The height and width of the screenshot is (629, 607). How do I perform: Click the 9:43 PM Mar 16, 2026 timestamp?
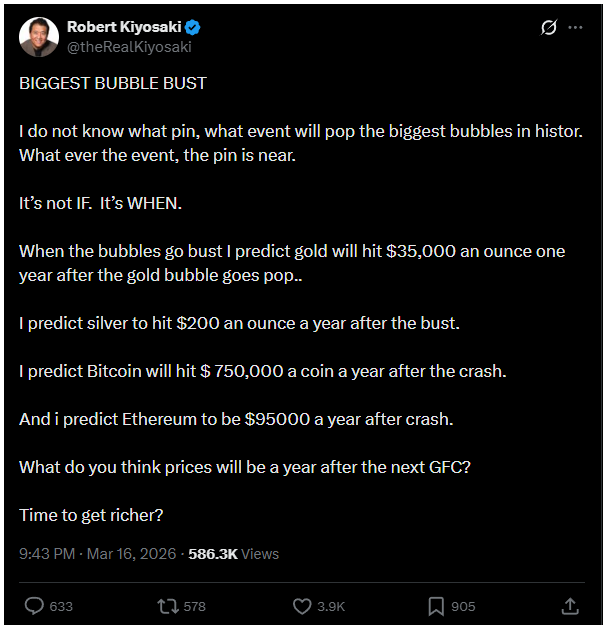[x=98, y=553]
